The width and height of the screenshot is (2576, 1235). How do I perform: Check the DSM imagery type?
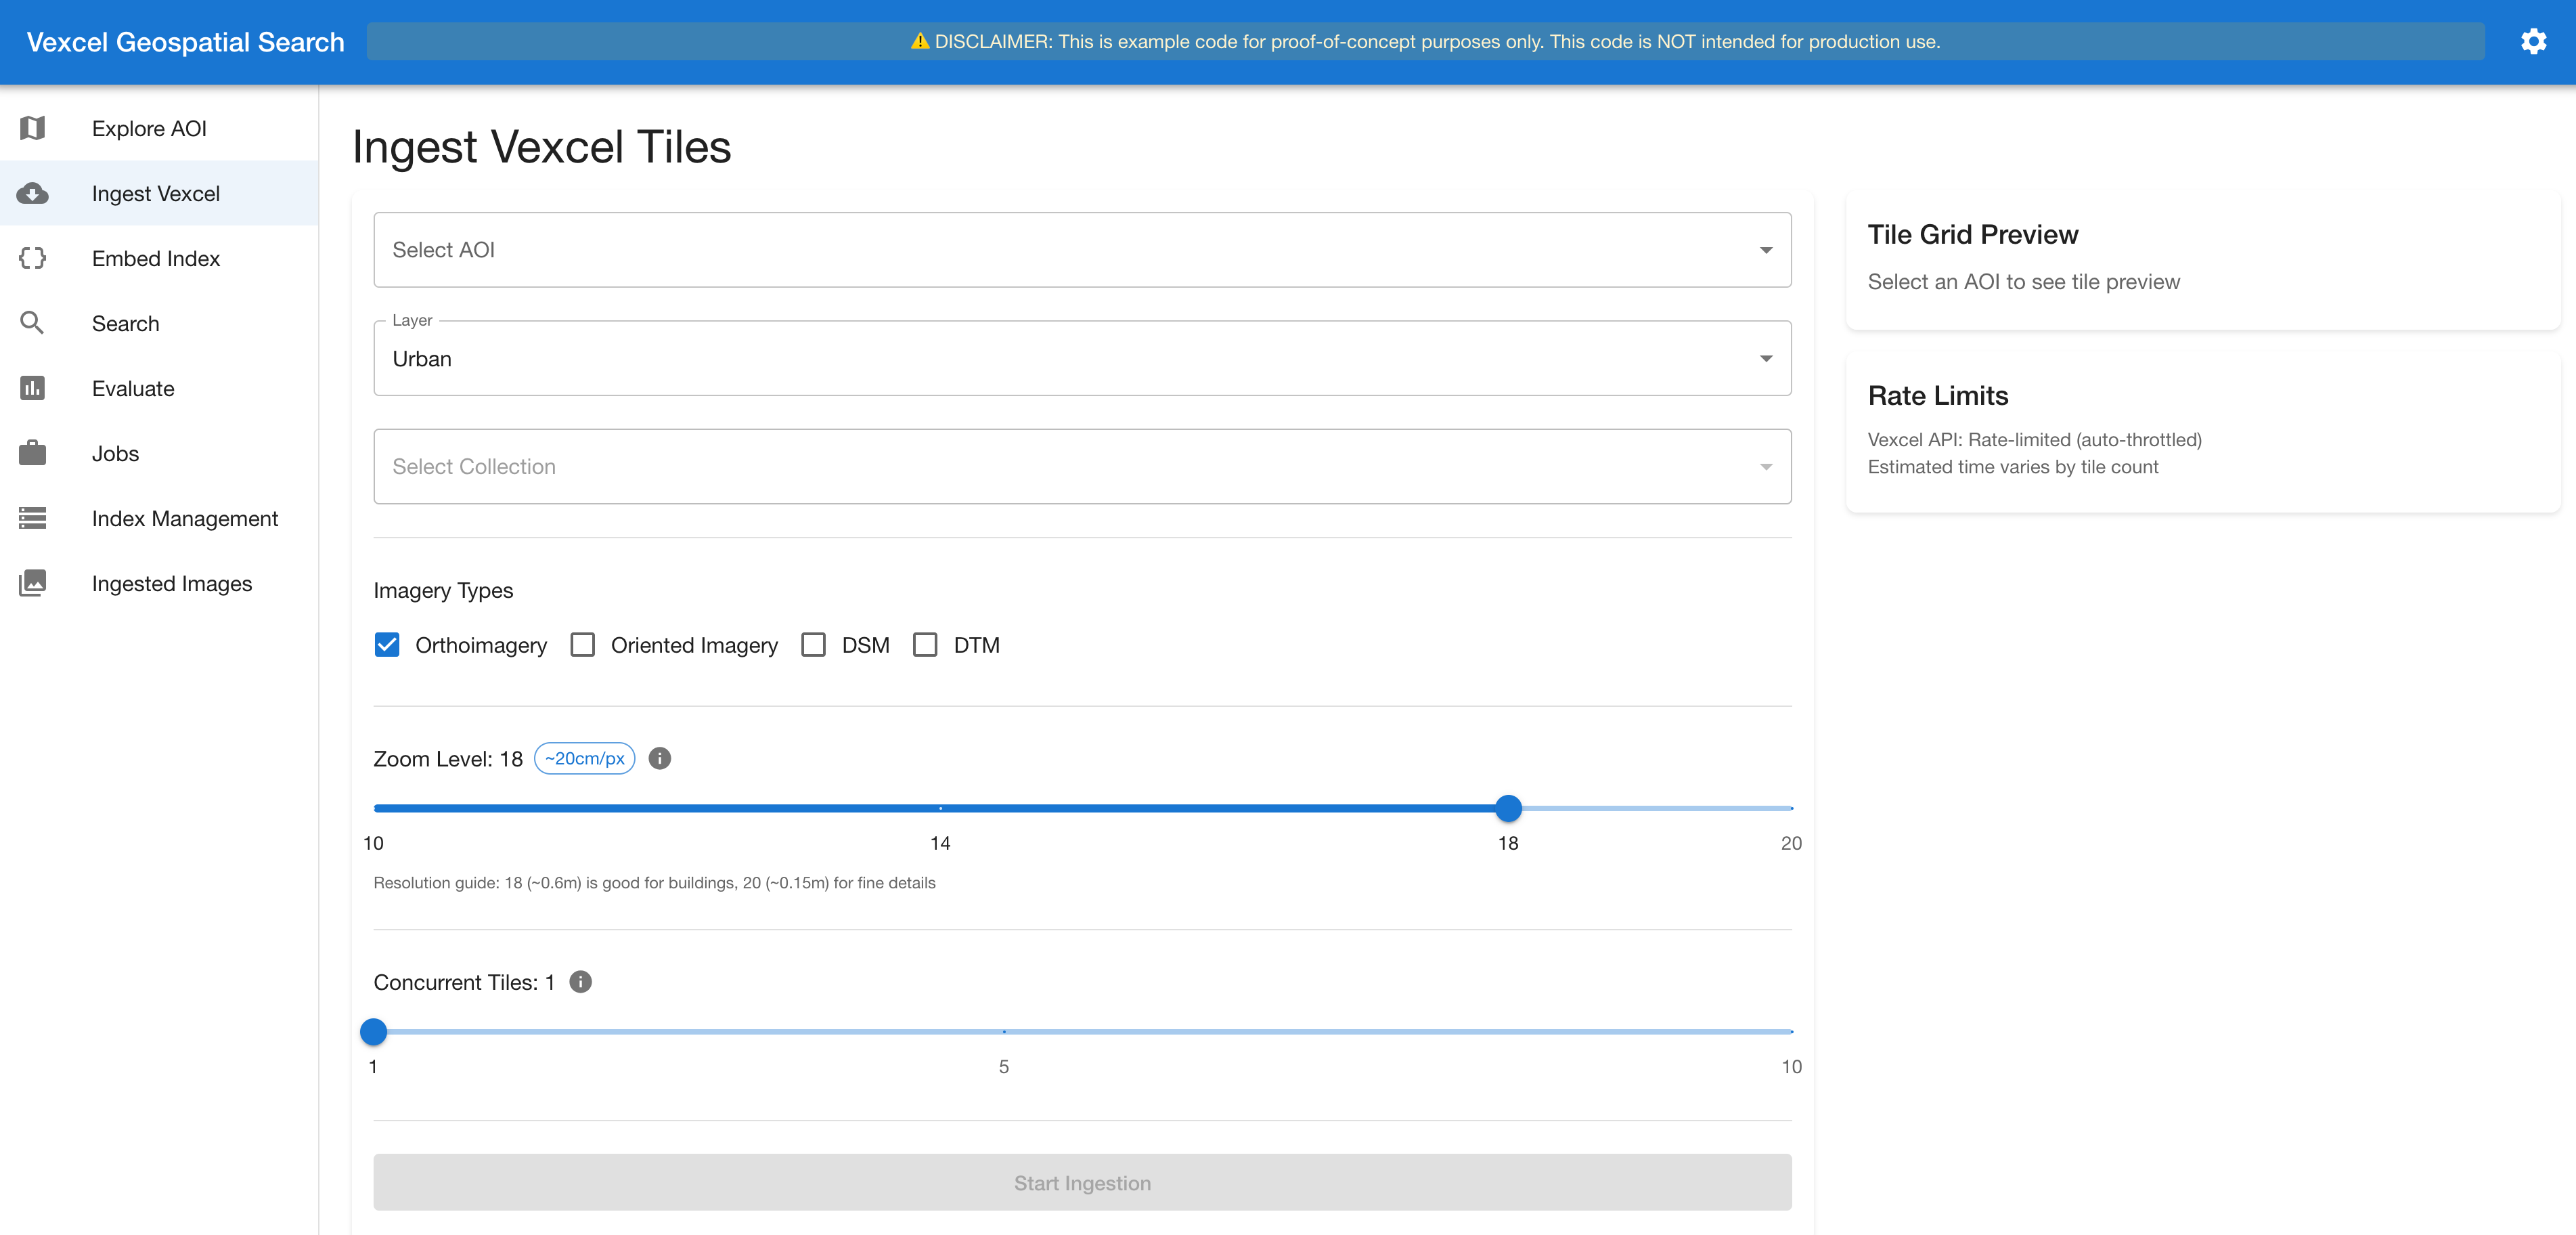point(814,645)
